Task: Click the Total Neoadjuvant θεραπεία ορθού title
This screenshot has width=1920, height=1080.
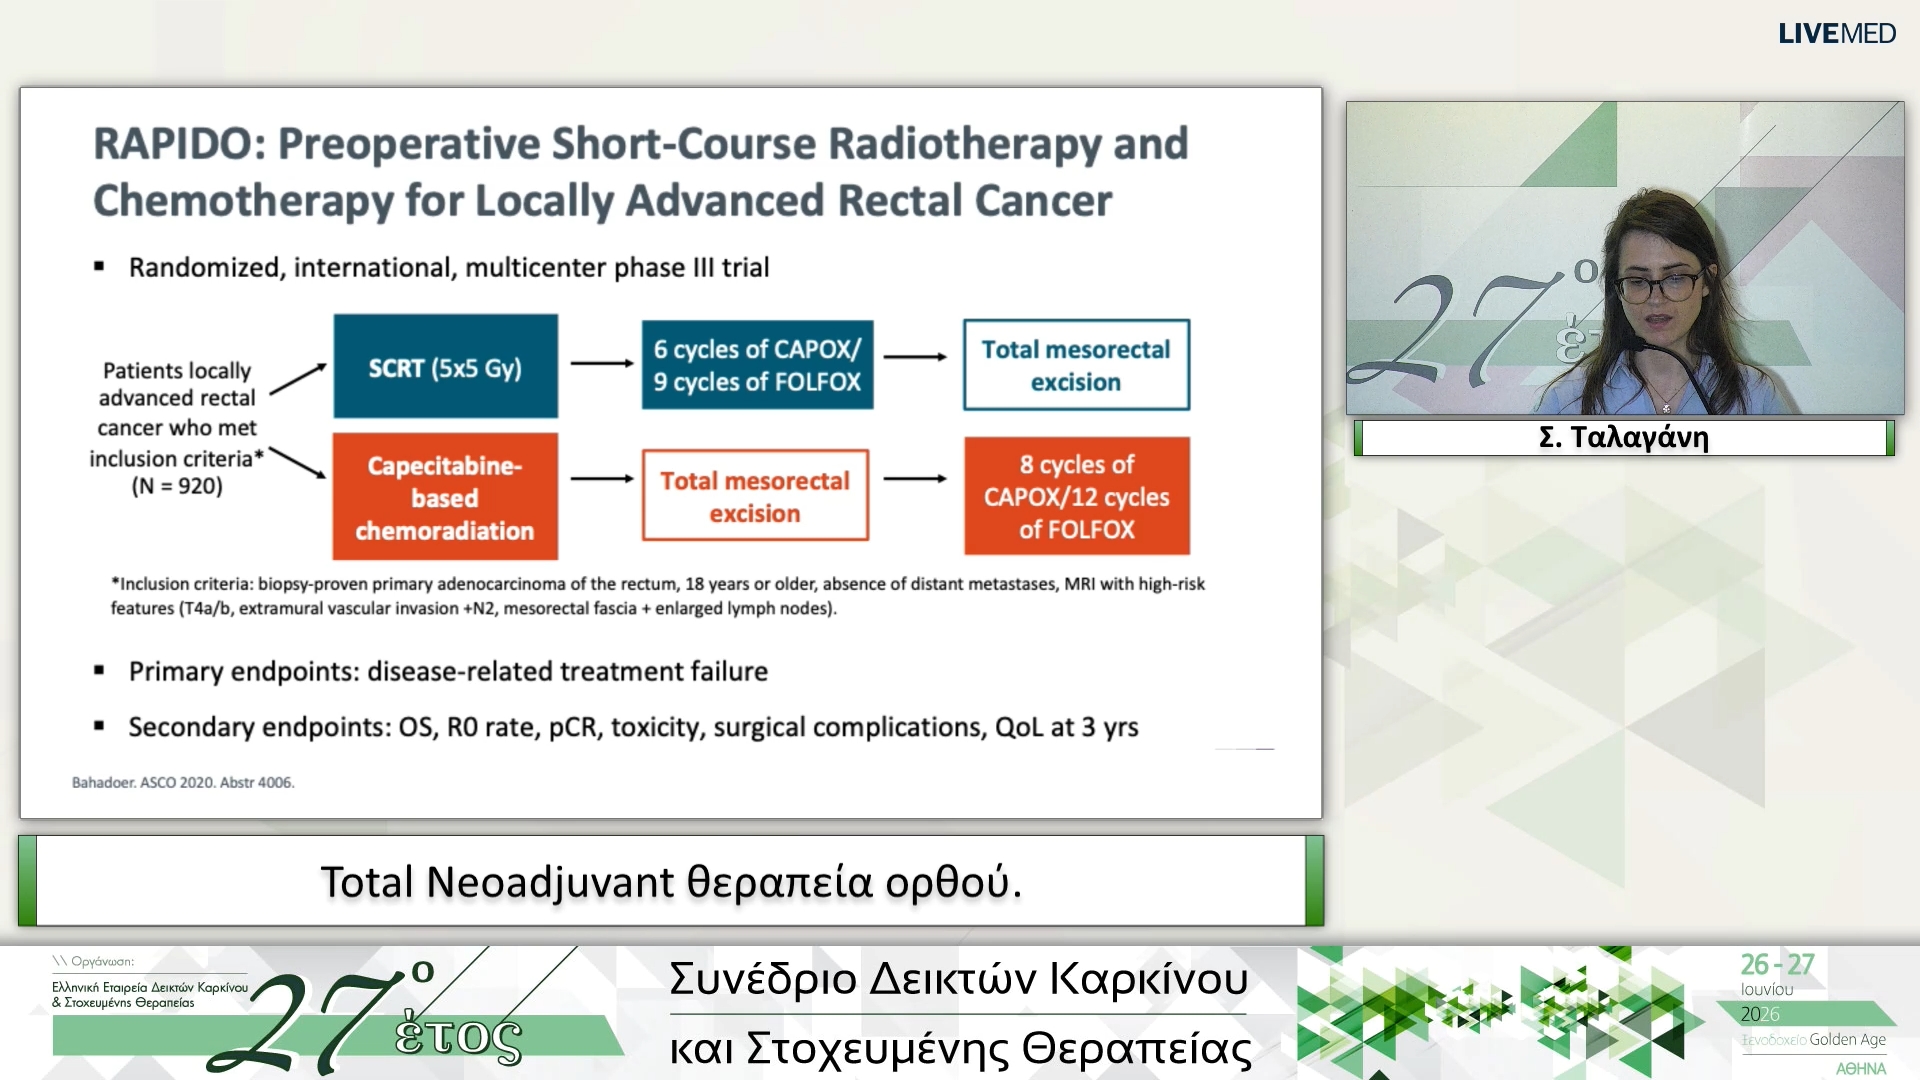Action: (x=671, y=881)
